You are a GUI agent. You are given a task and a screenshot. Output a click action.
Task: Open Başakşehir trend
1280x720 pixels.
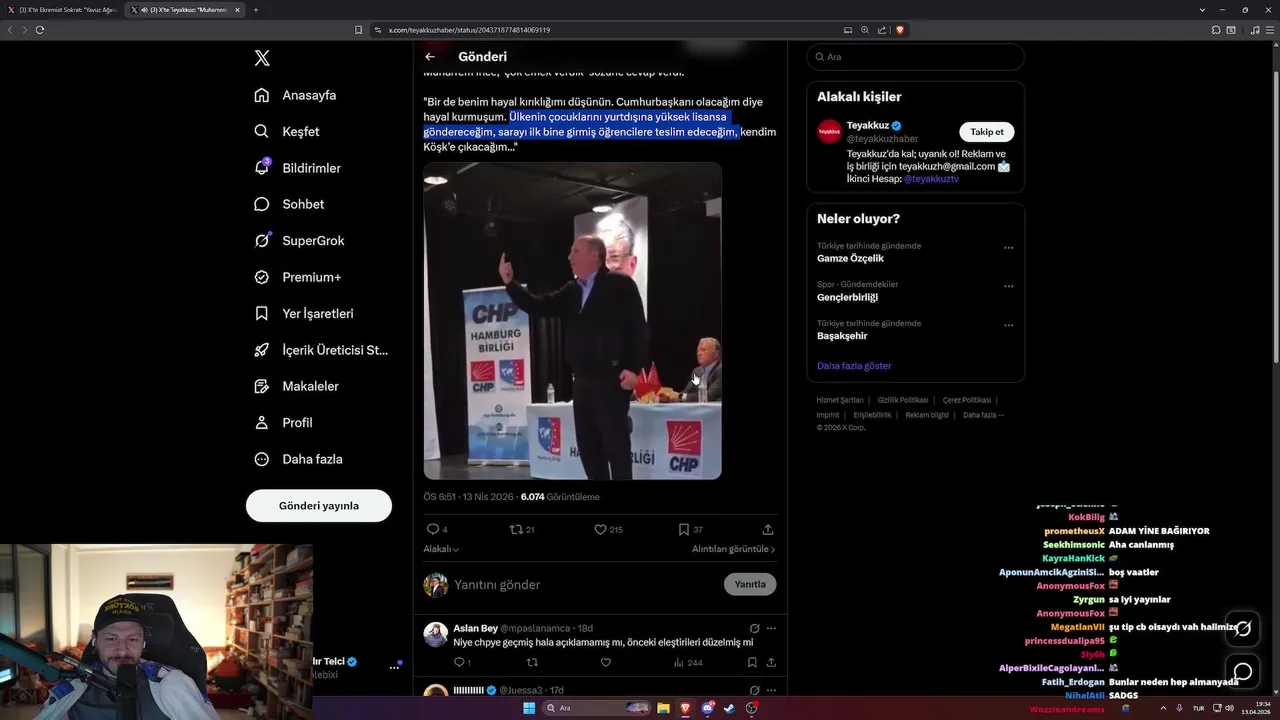point(842,336)
